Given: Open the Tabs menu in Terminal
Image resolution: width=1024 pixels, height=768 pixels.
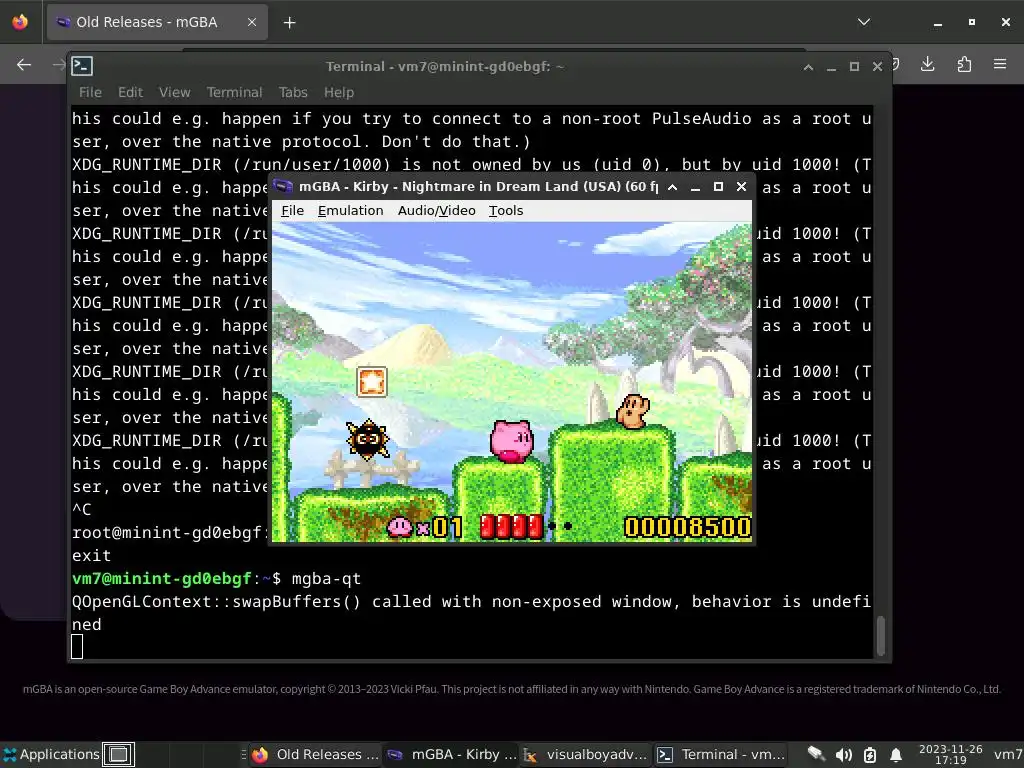Looking at the screenshot, I should [293, 92].
